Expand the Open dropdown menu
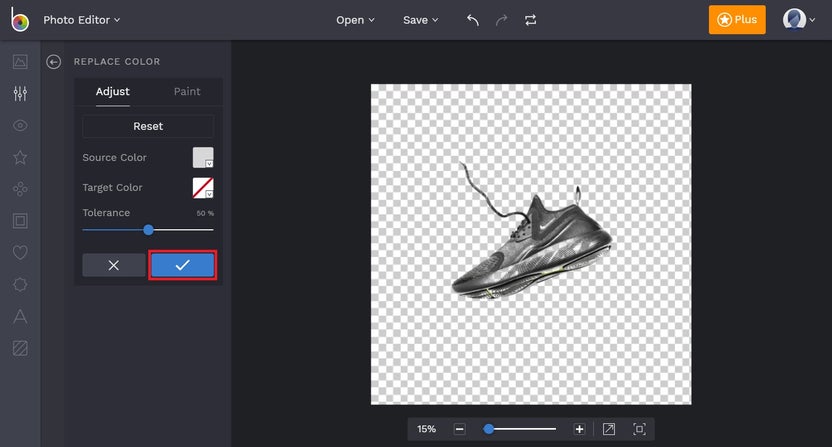The height and width of the screenshot is (447, 832). click(x=355, y=20)
